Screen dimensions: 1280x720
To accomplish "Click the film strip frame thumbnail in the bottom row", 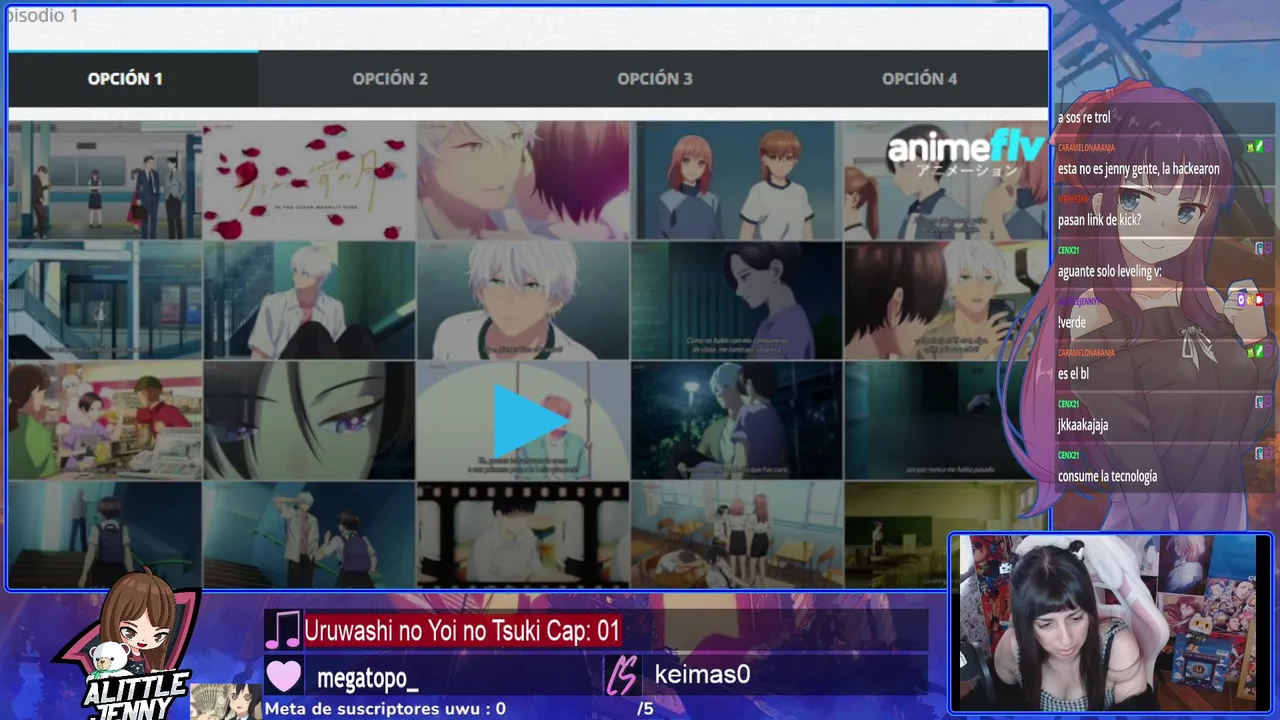I will 523,535.
